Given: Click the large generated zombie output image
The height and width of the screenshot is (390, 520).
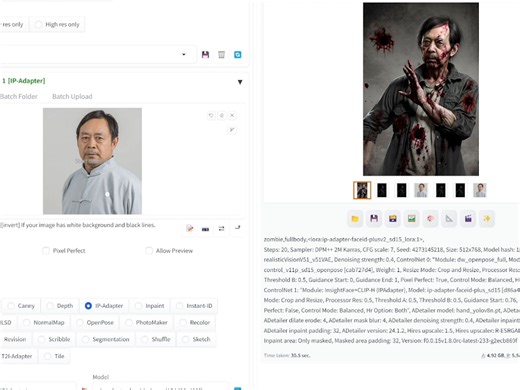Looking at the screenshot, I should coord(421,89).
